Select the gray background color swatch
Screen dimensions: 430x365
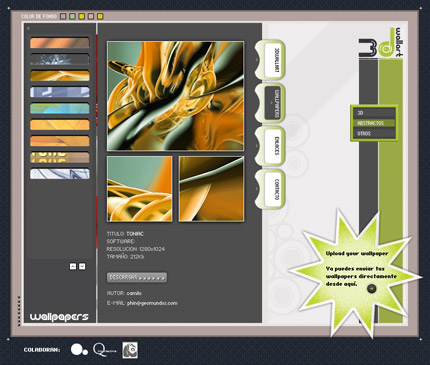click(63, 16)
